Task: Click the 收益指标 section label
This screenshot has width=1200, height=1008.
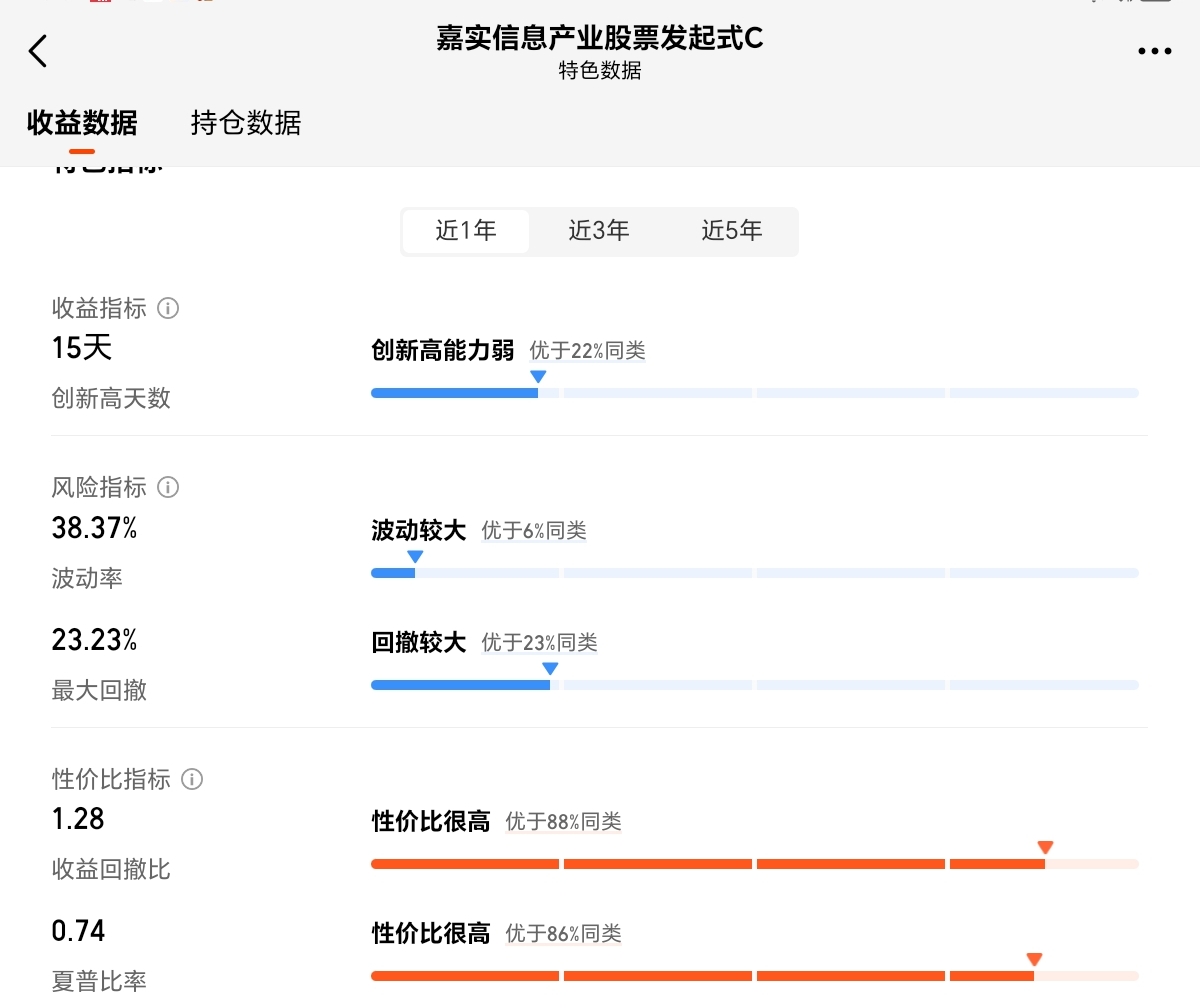Action: tap(99, 308)
